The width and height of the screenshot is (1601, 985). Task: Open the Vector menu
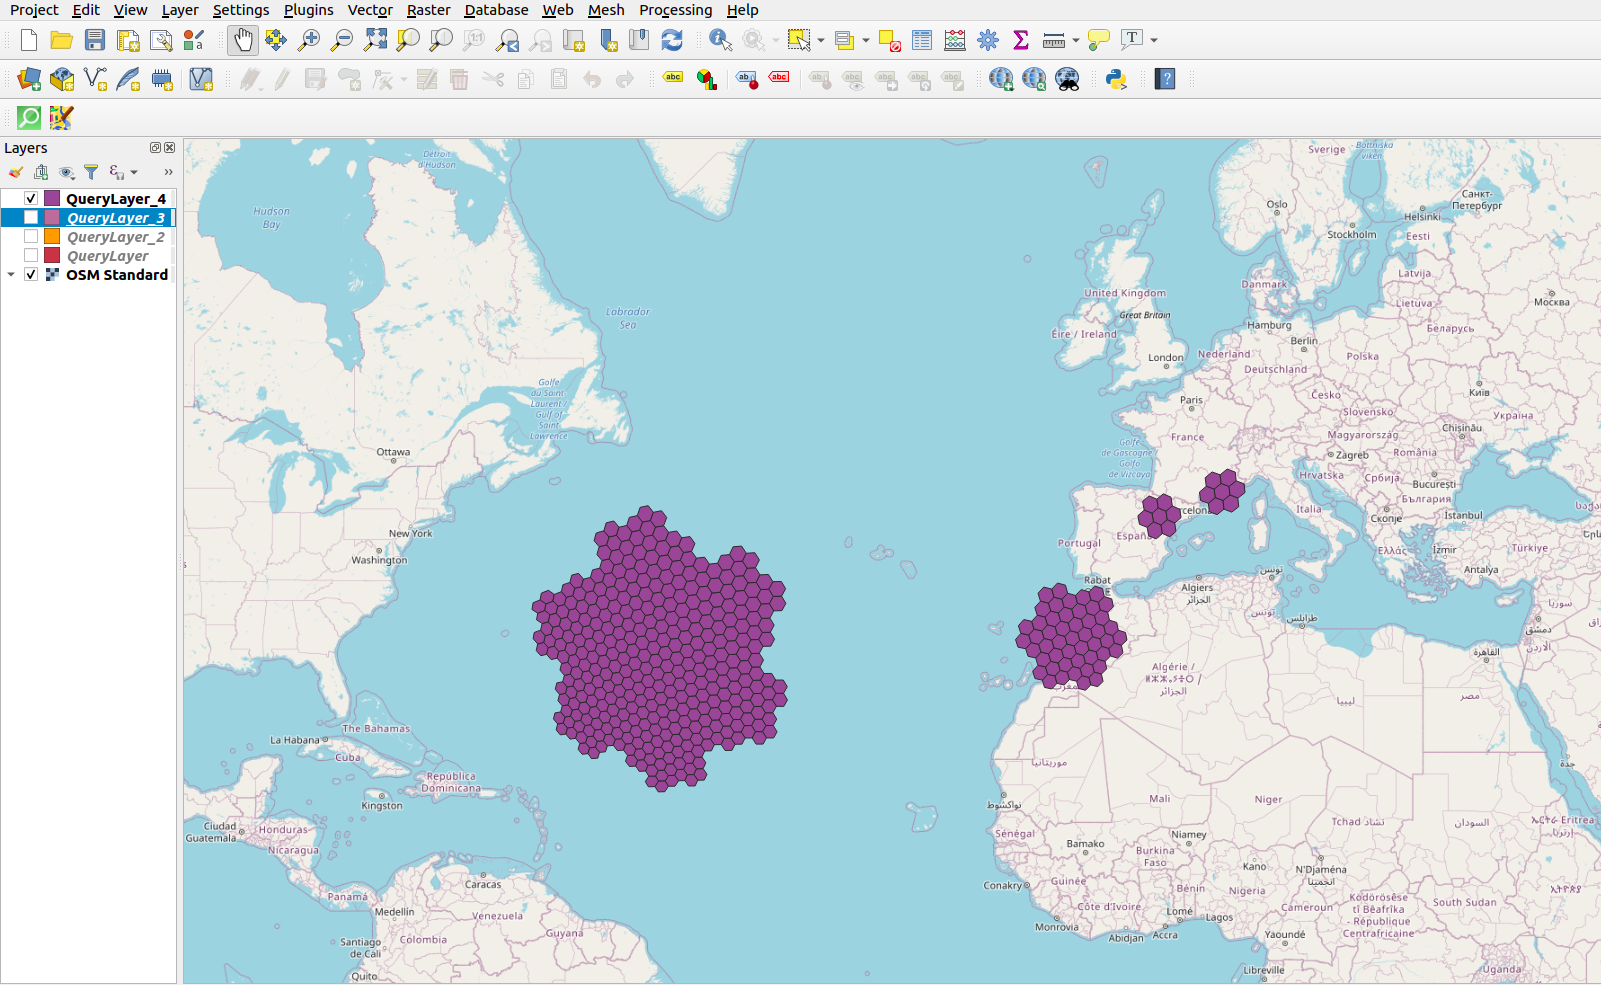coord(370,10)
